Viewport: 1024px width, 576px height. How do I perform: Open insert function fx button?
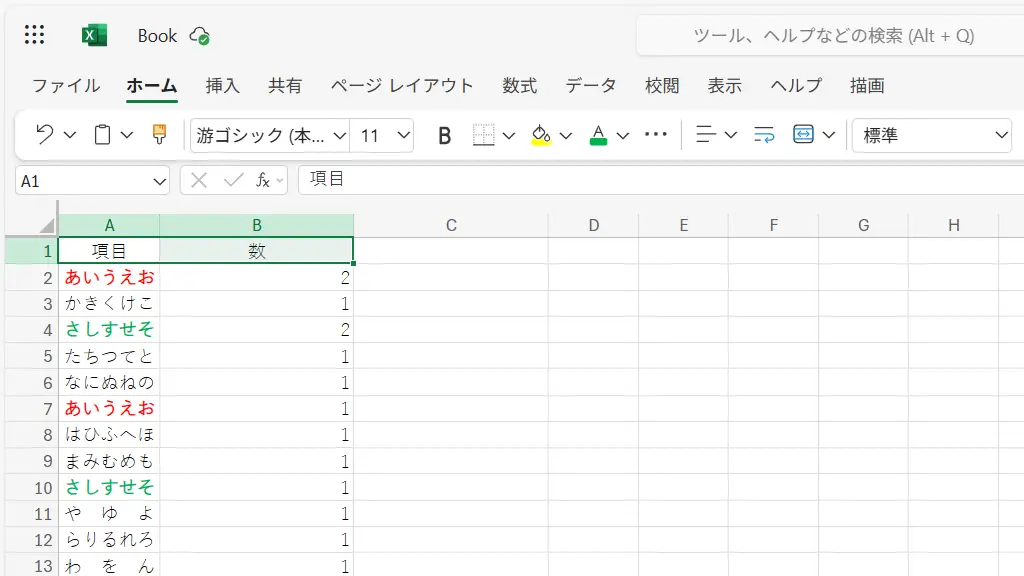pyautogui.click(x=263, y=180)
